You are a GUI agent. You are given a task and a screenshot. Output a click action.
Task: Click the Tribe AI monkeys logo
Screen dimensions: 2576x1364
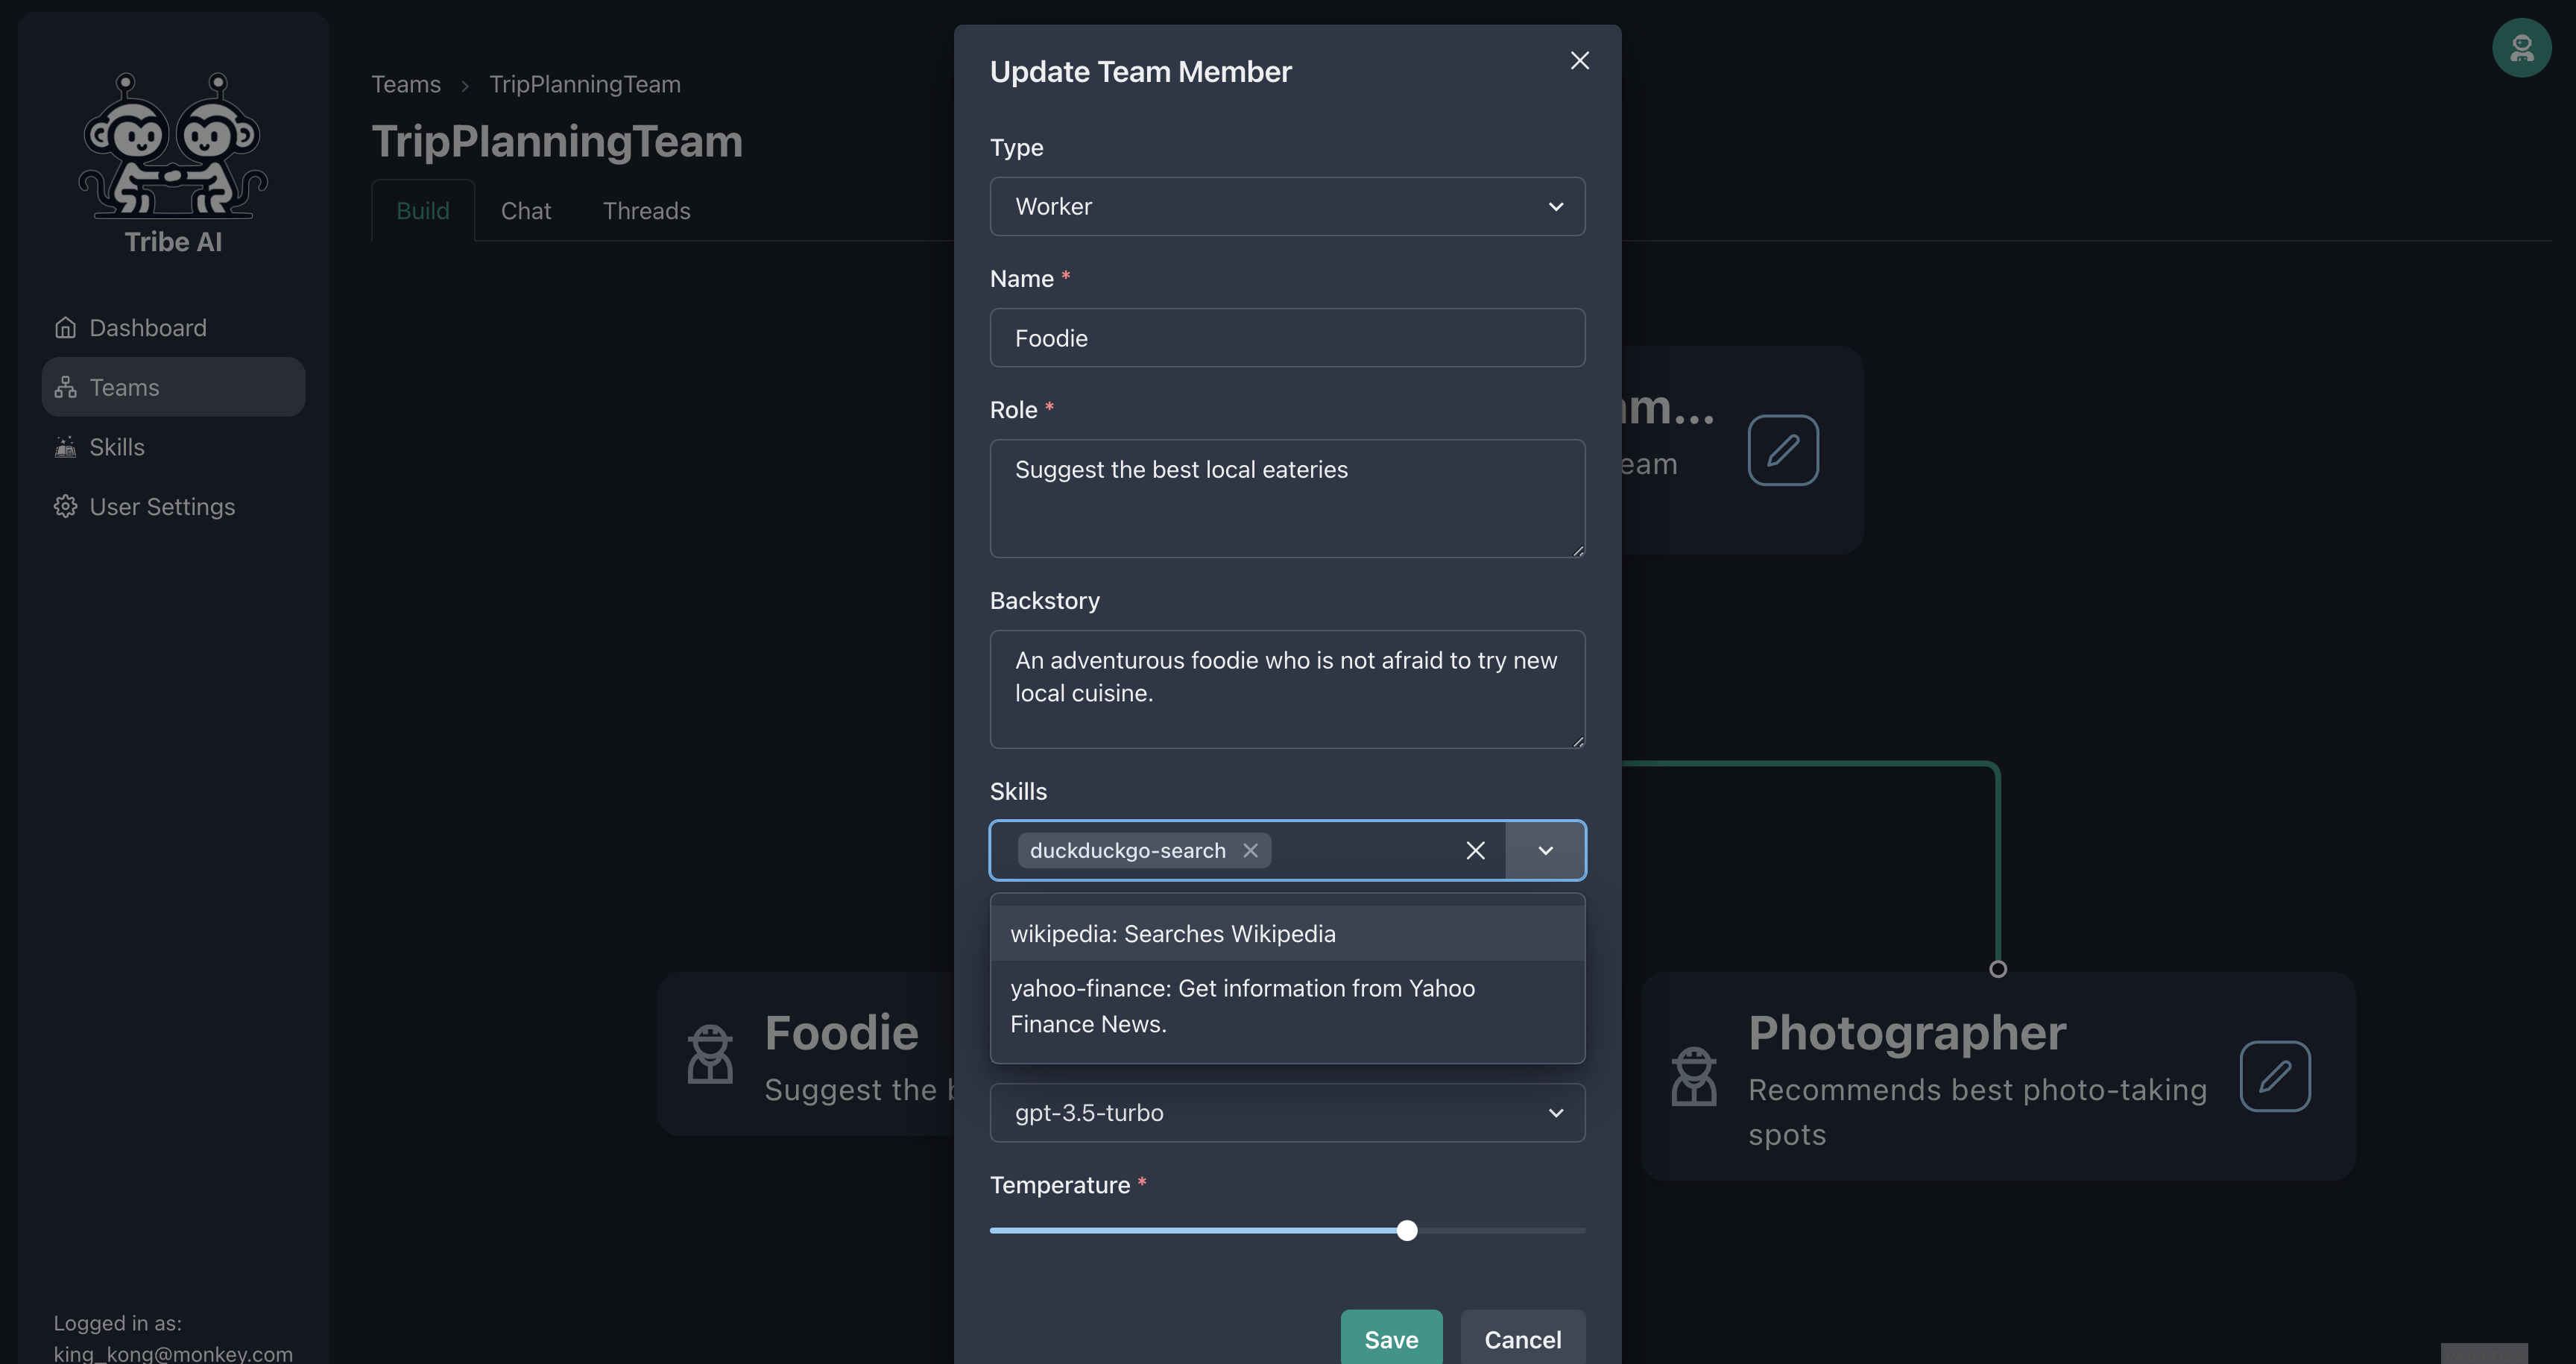pyautogui.click(x=173, y=145)
